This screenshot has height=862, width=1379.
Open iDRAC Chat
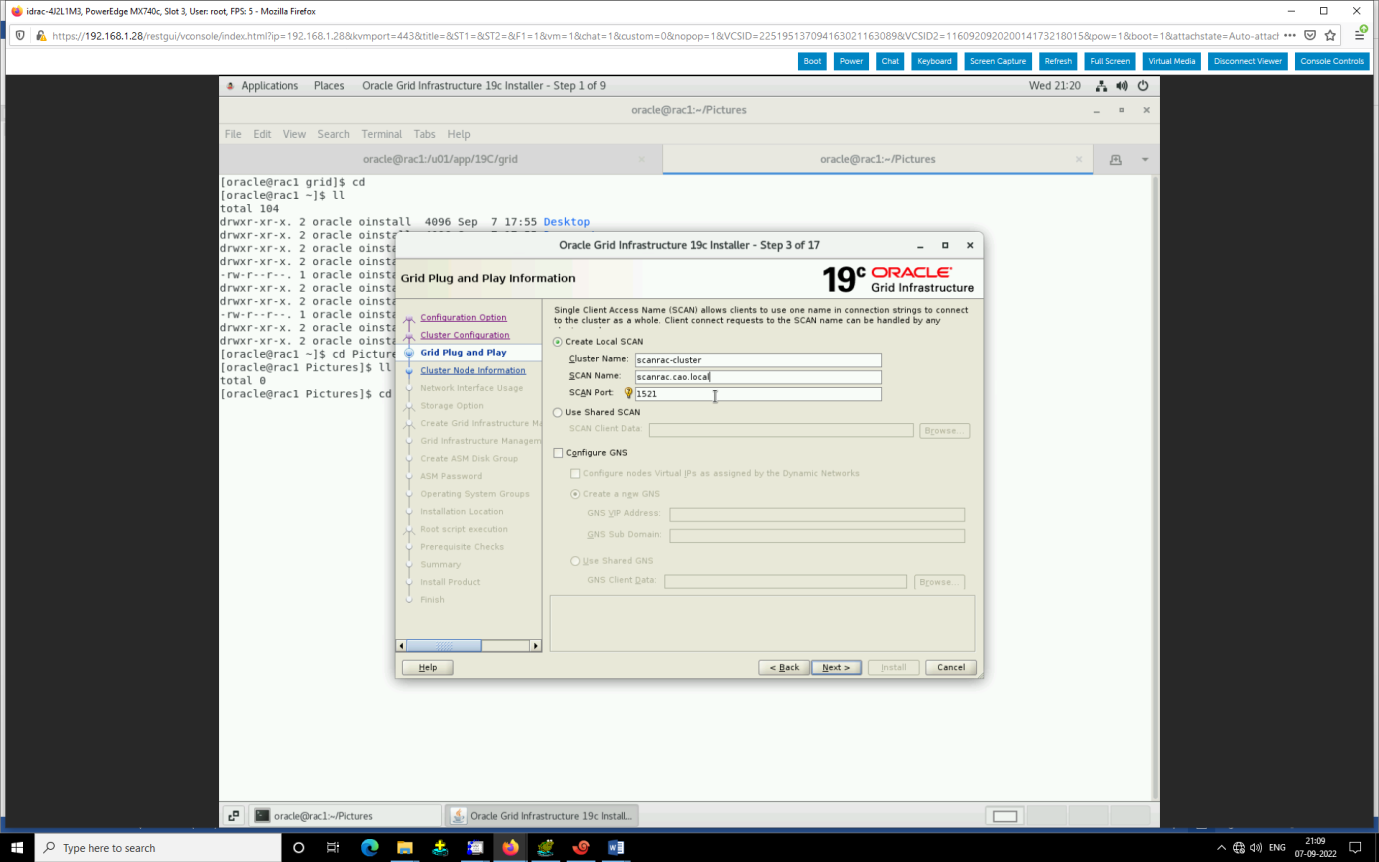(x=890, y=61)
